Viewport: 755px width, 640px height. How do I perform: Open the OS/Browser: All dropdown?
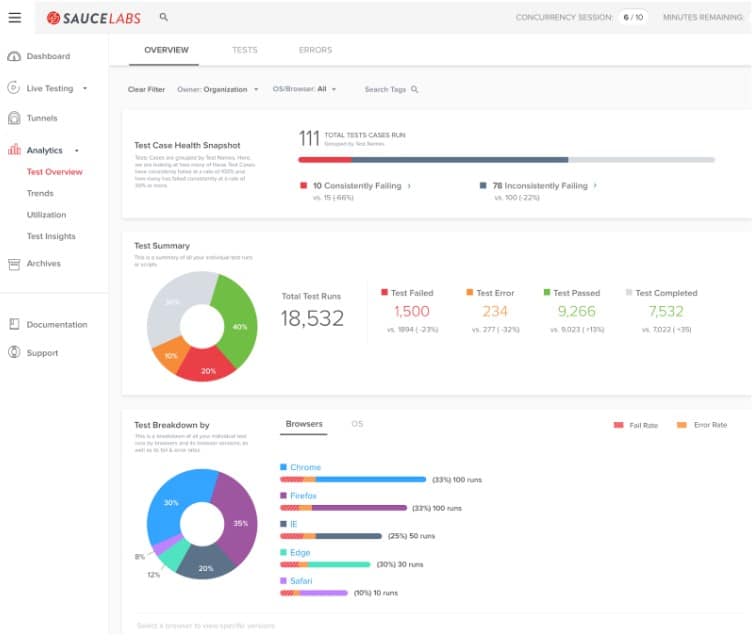pyautogui.click(x=305, y=89)
